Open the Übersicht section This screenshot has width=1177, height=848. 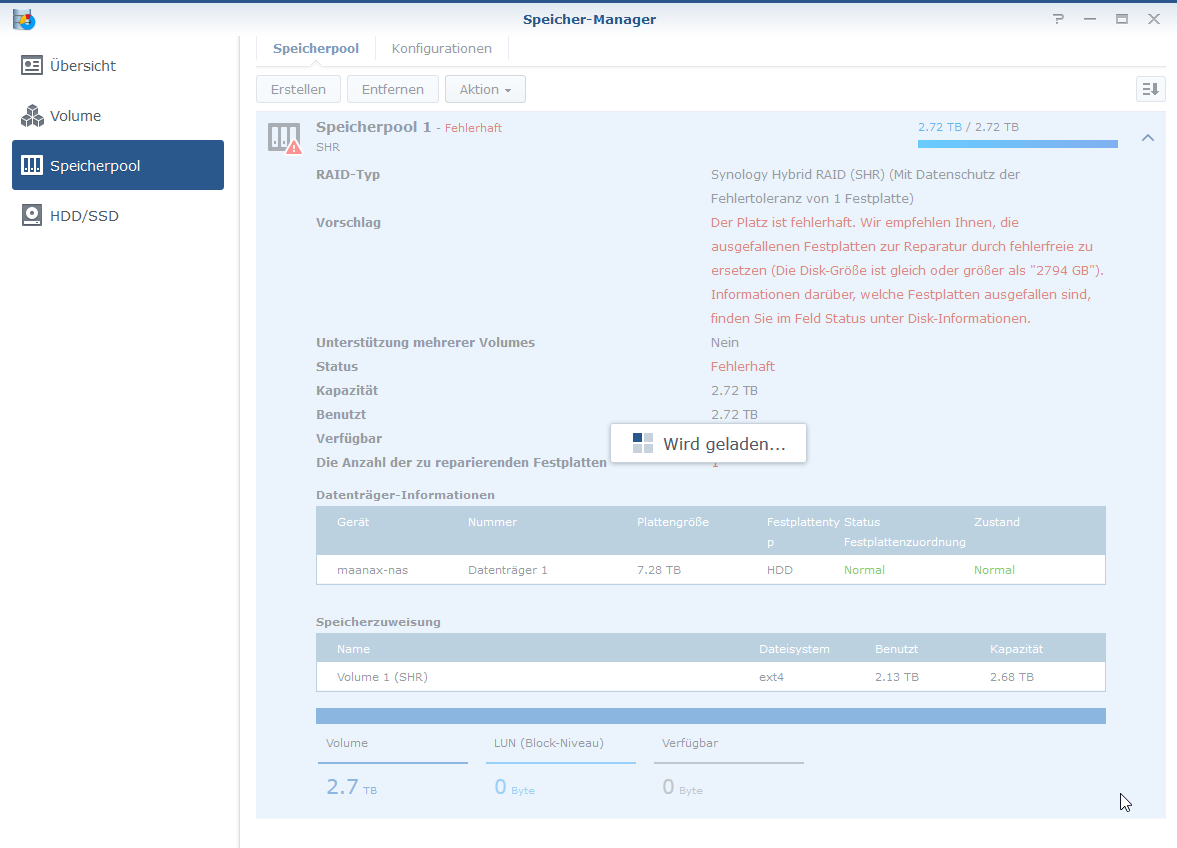click(118, 66)
